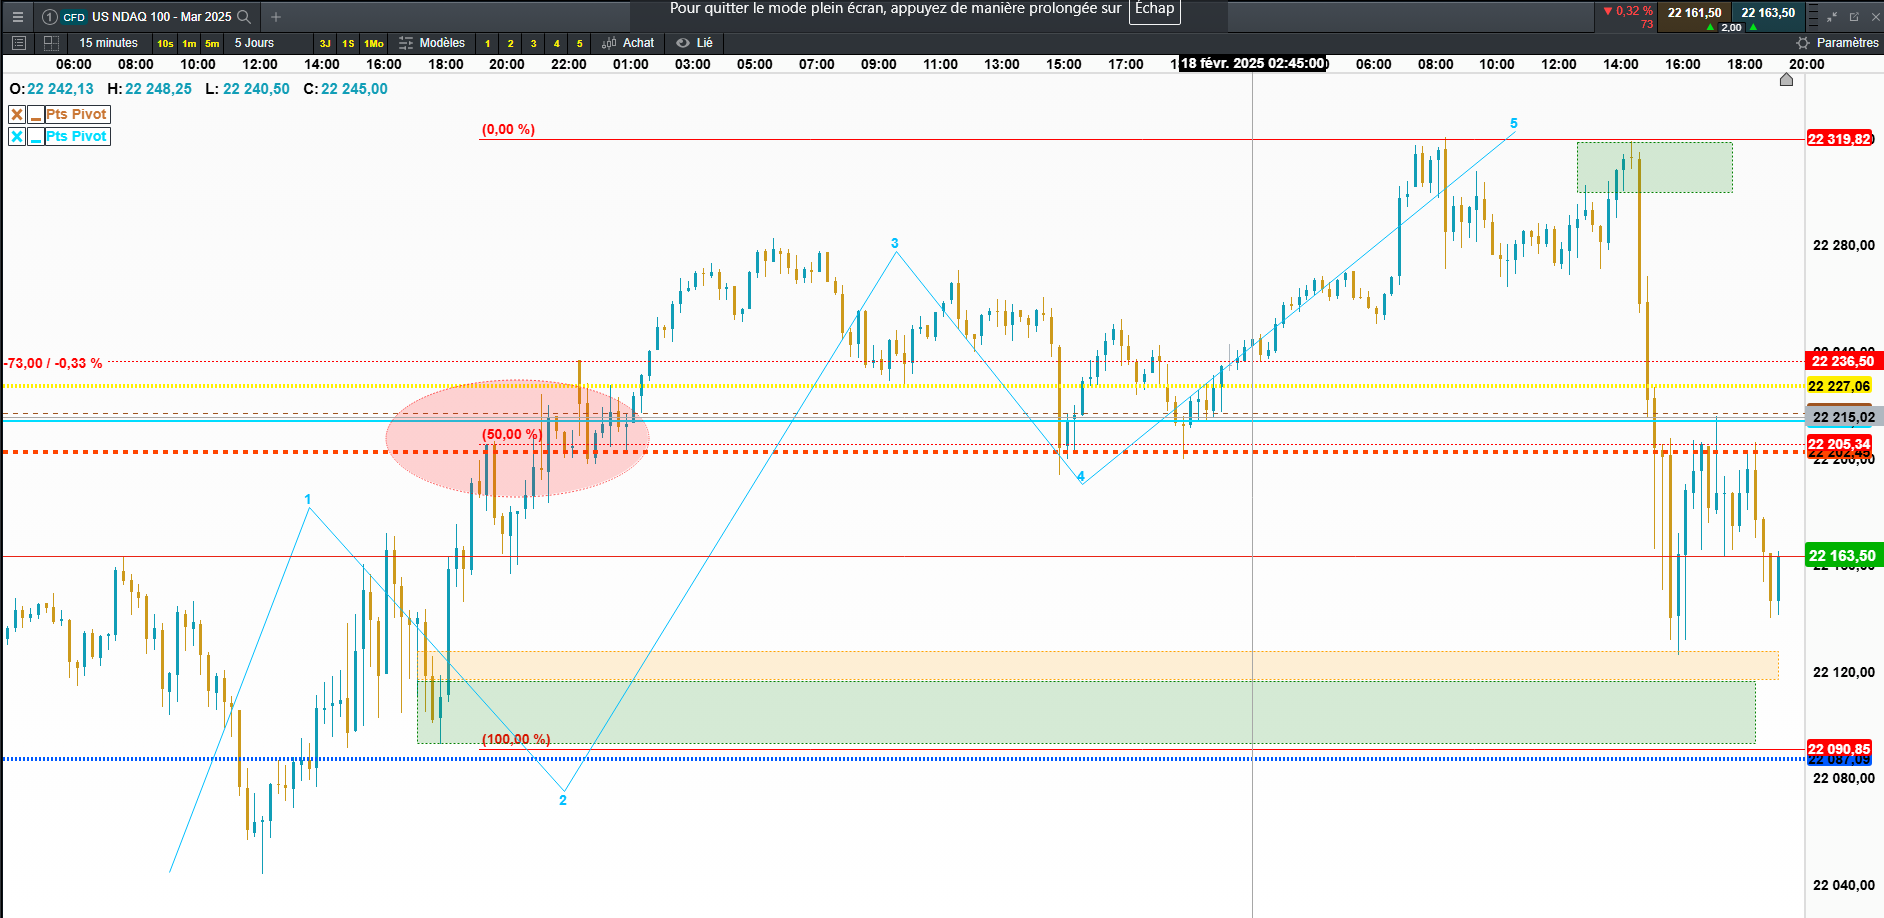The image size is (1884, 918).
Task: Open Paramètres gear settings
Action: [1838, 43]
